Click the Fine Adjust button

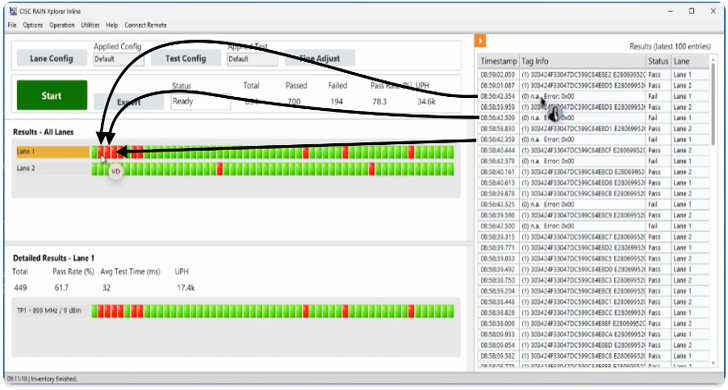320,58
